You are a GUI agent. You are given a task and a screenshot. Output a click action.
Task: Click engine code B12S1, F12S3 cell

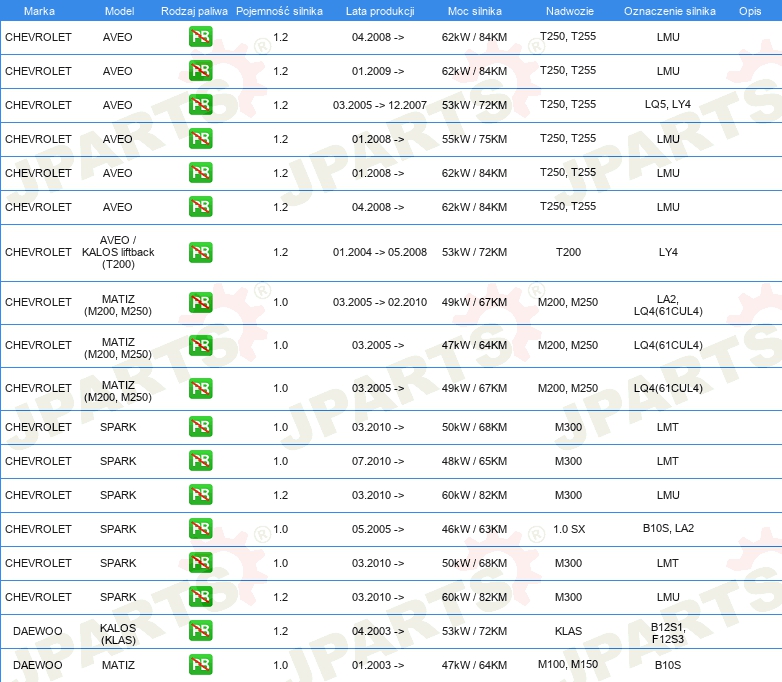(668, 633)
